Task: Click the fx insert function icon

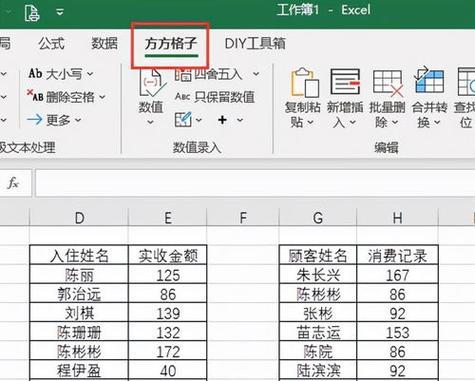Action: 13,183
